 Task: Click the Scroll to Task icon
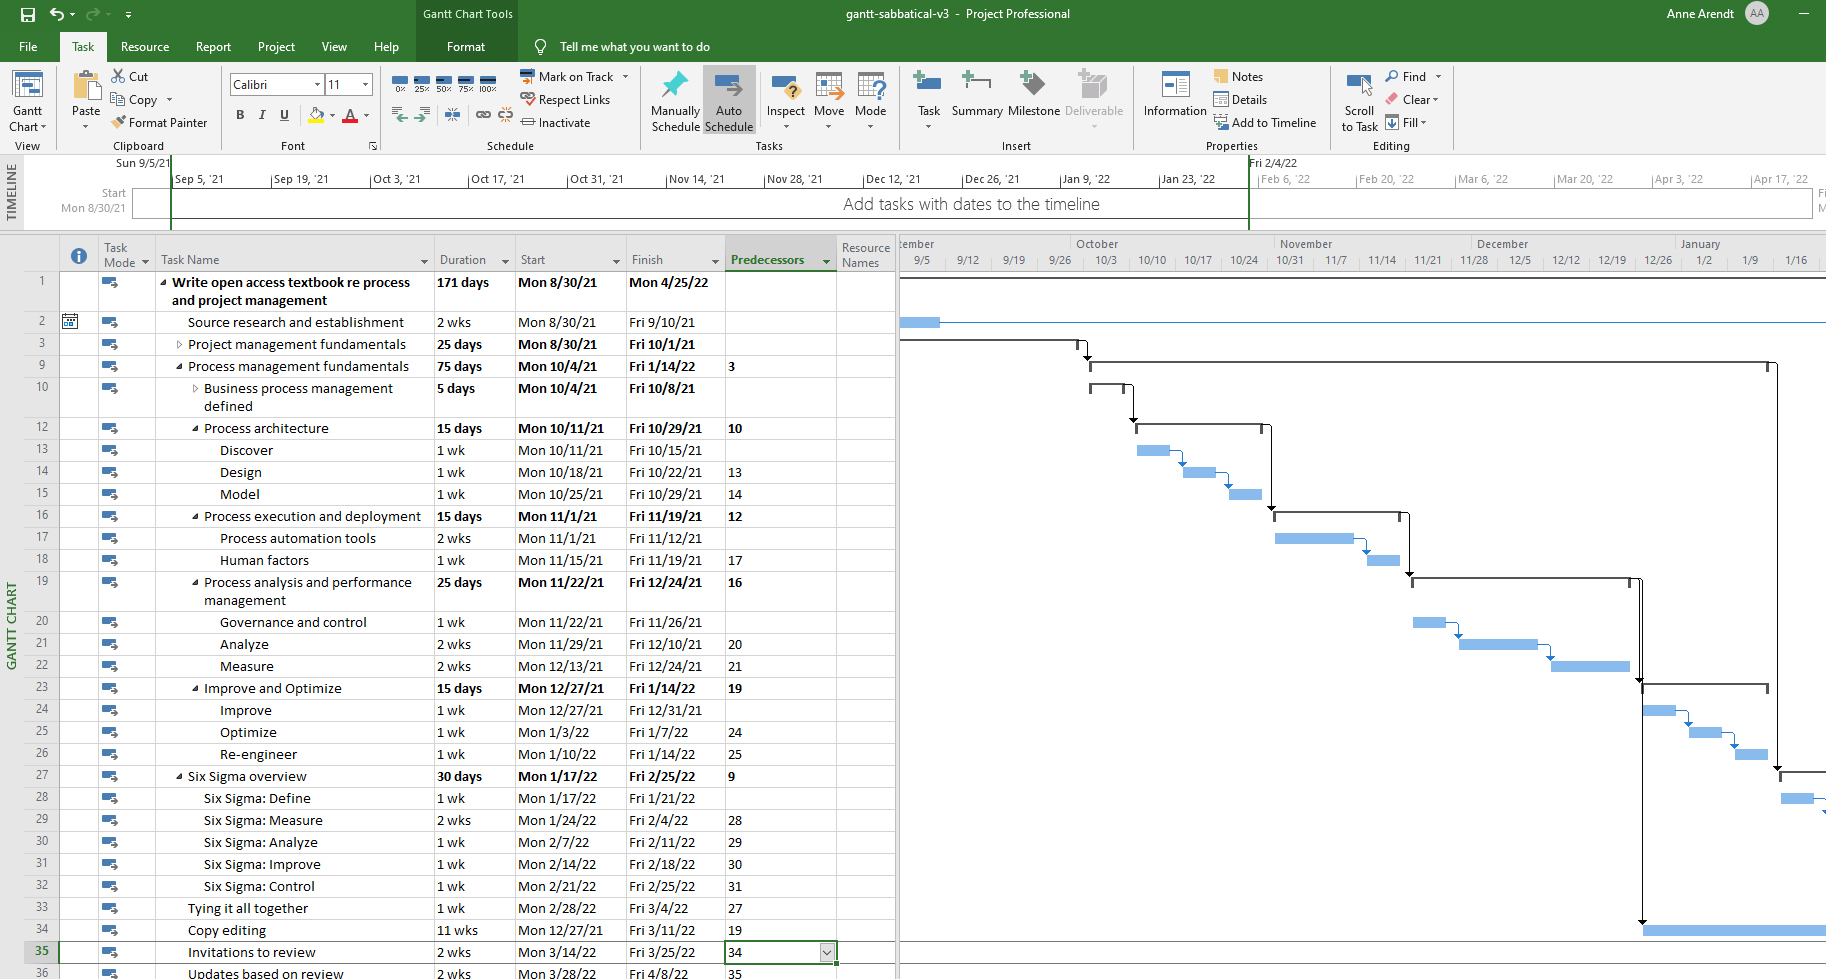tap(1358, 97)
